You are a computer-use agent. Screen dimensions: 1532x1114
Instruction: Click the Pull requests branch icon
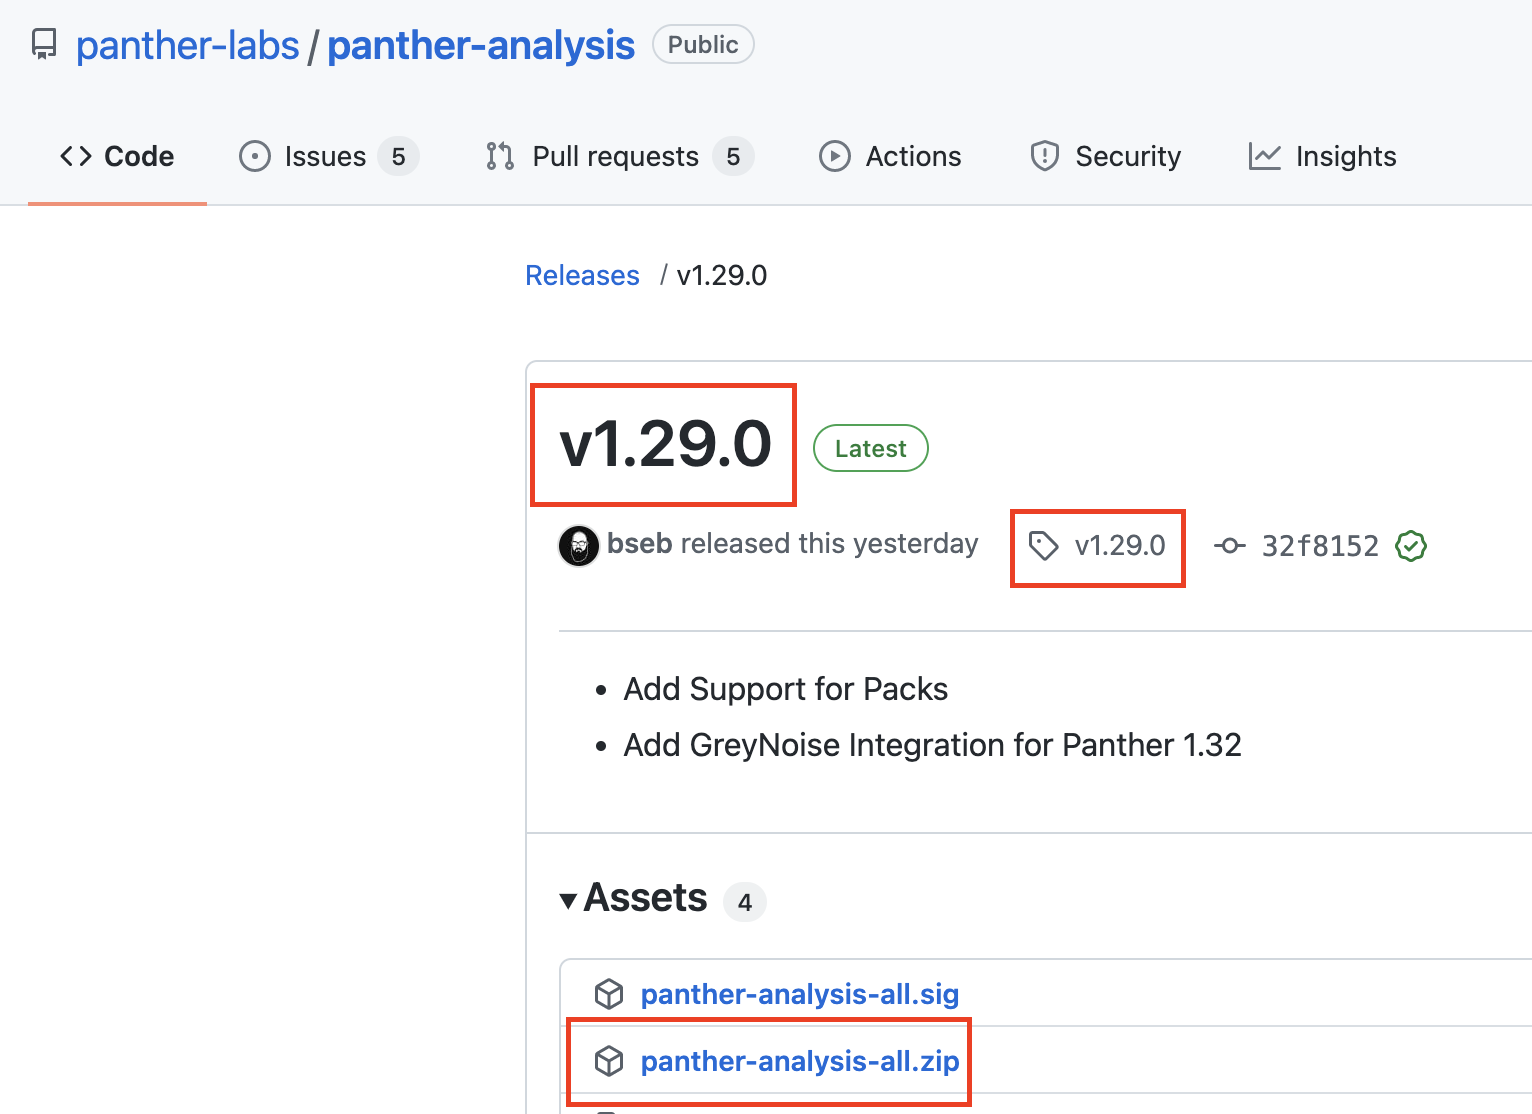tap(499, 156)
